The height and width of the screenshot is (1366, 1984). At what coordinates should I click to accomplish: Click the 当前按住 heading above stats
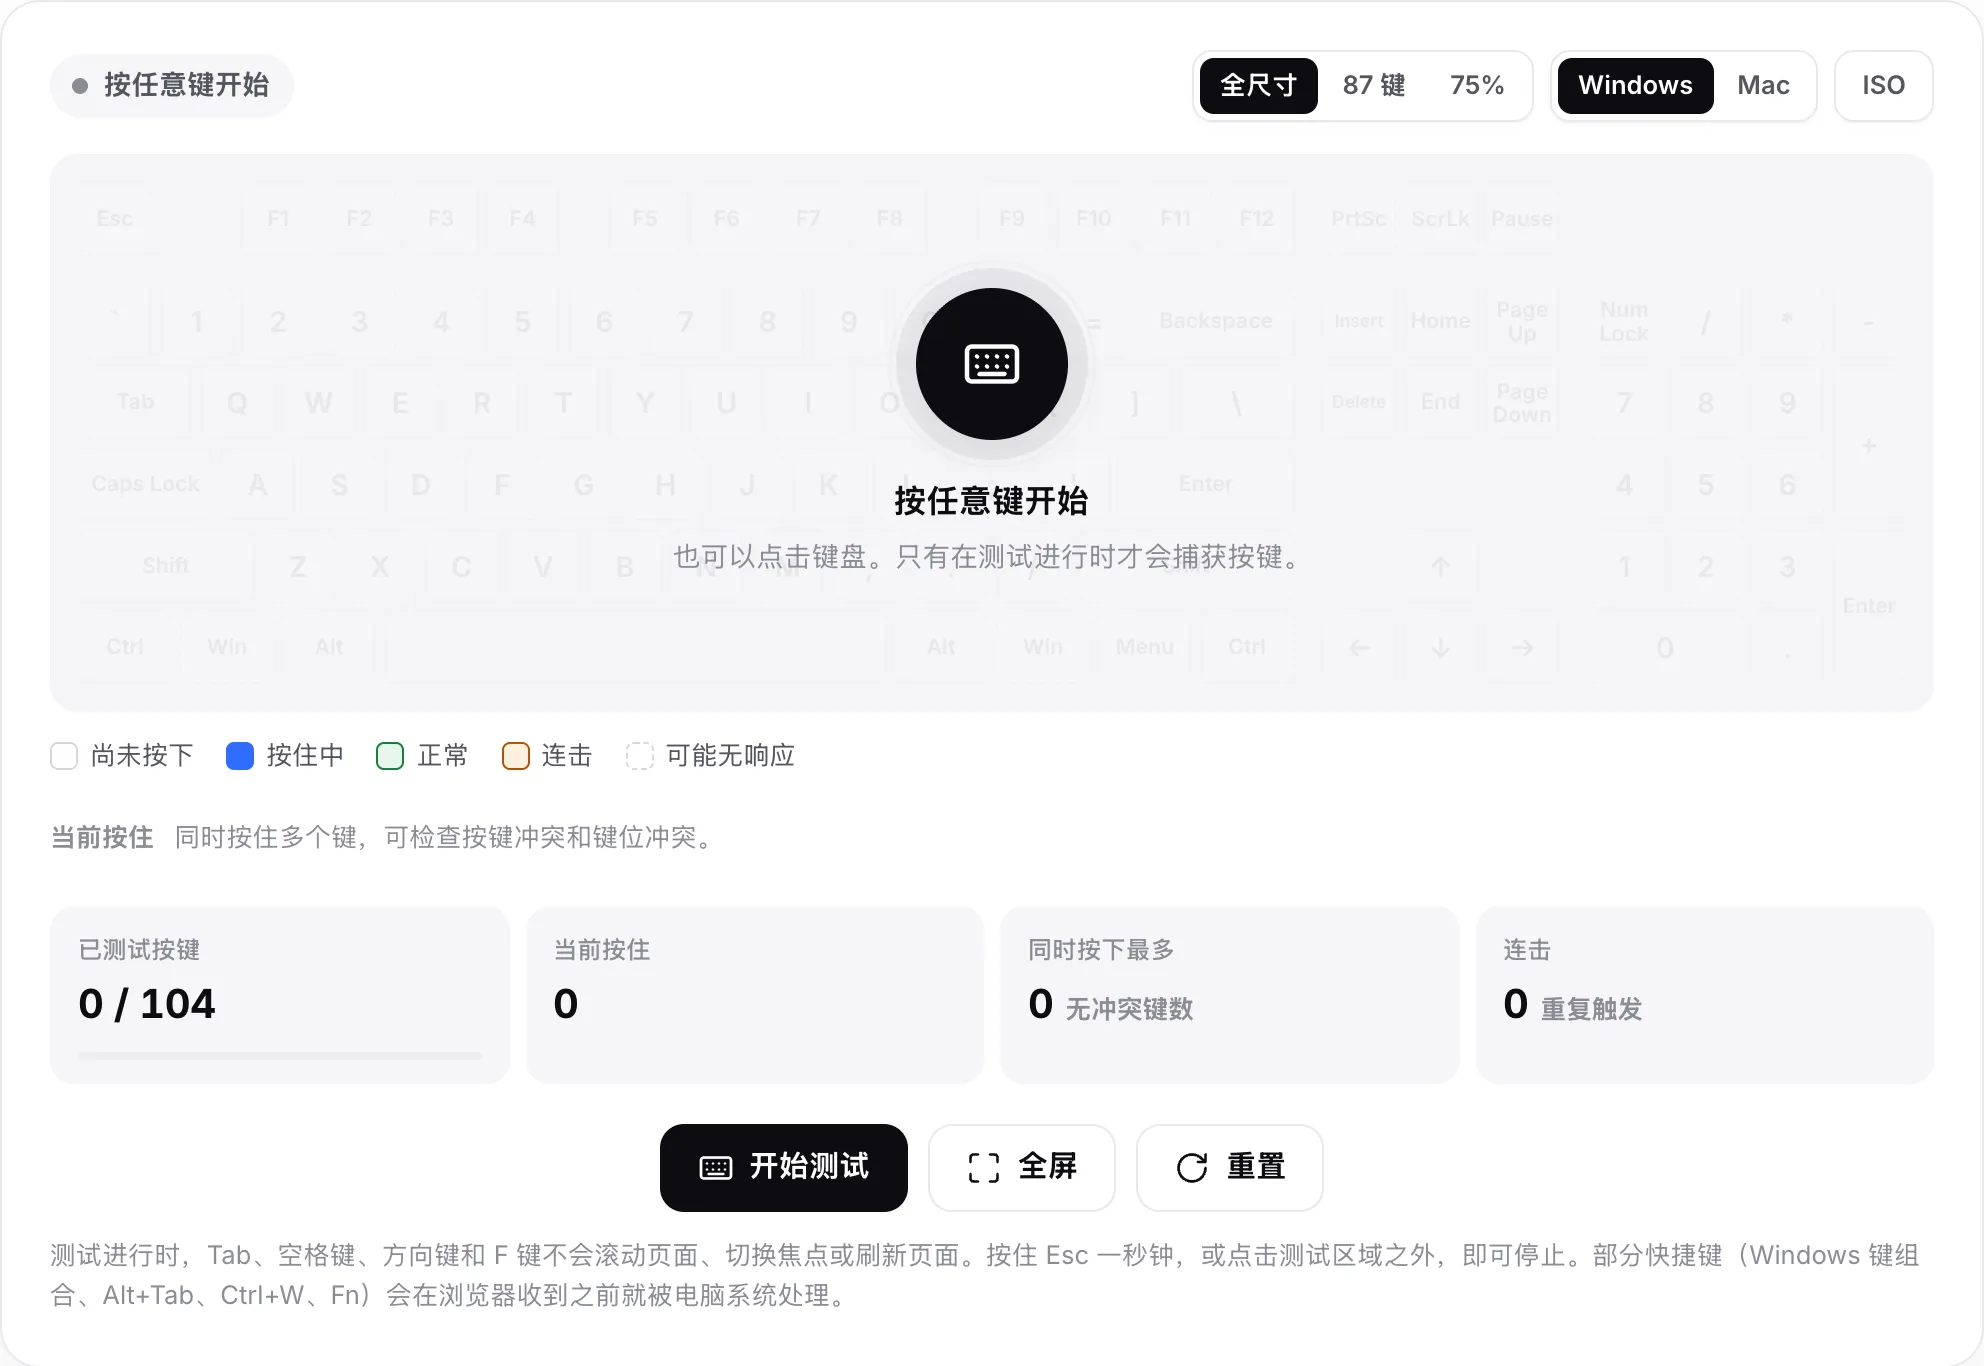[x=102, y=837]
